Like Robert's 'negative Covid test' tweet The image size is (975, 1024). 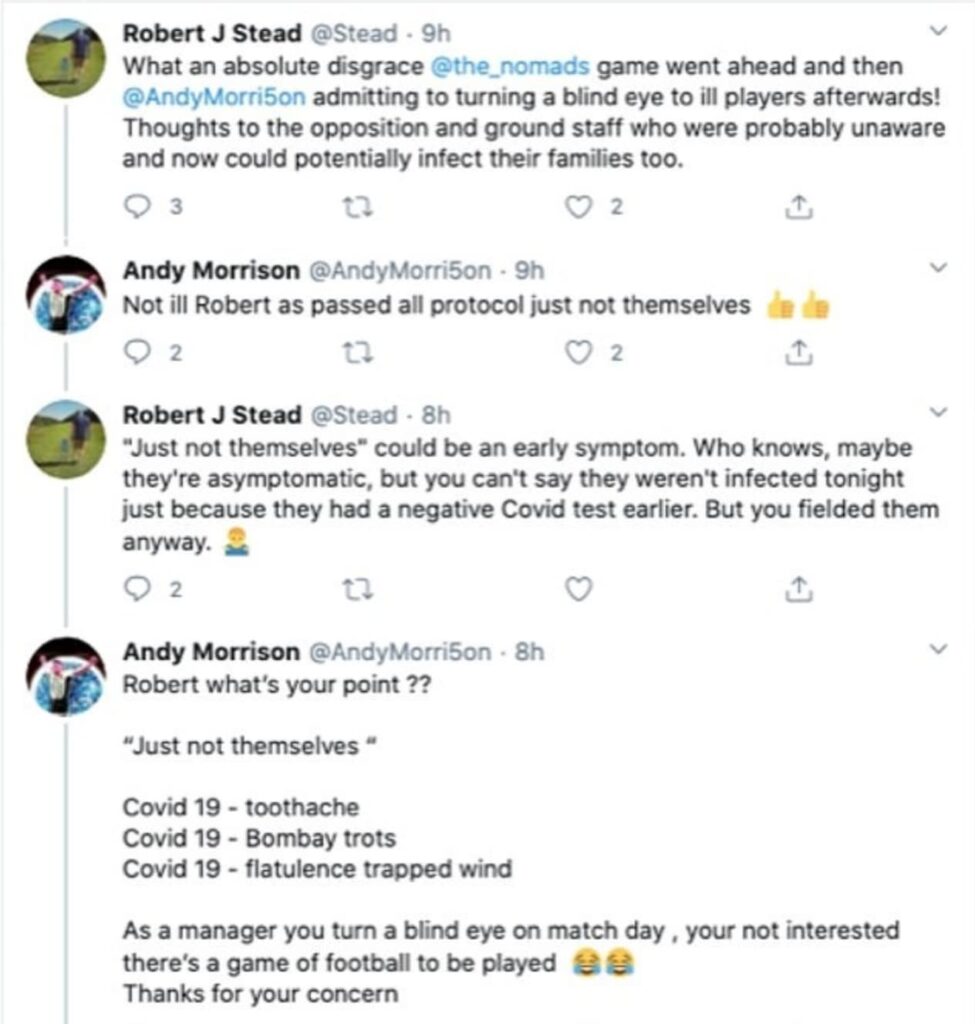pyautogui.click(x=579, y=590)
